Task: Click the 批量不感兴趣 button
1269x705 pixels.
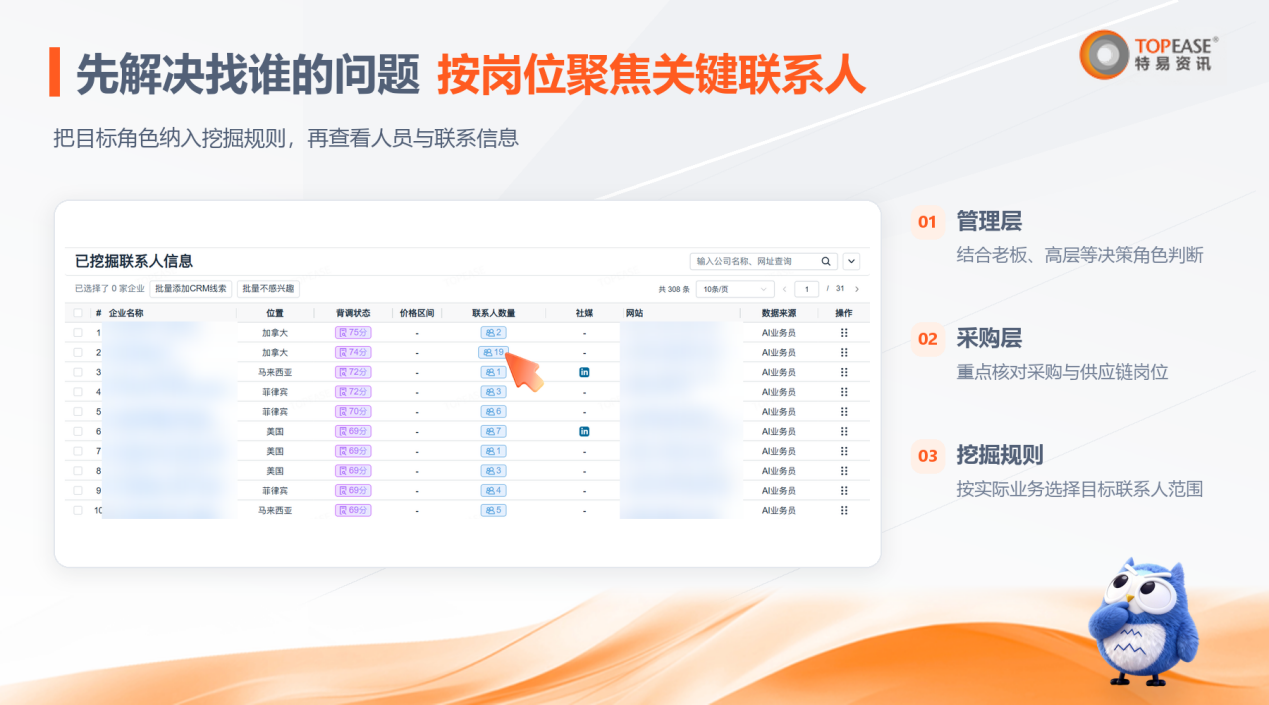Action: pyautogui.click(x=268, y=289)
